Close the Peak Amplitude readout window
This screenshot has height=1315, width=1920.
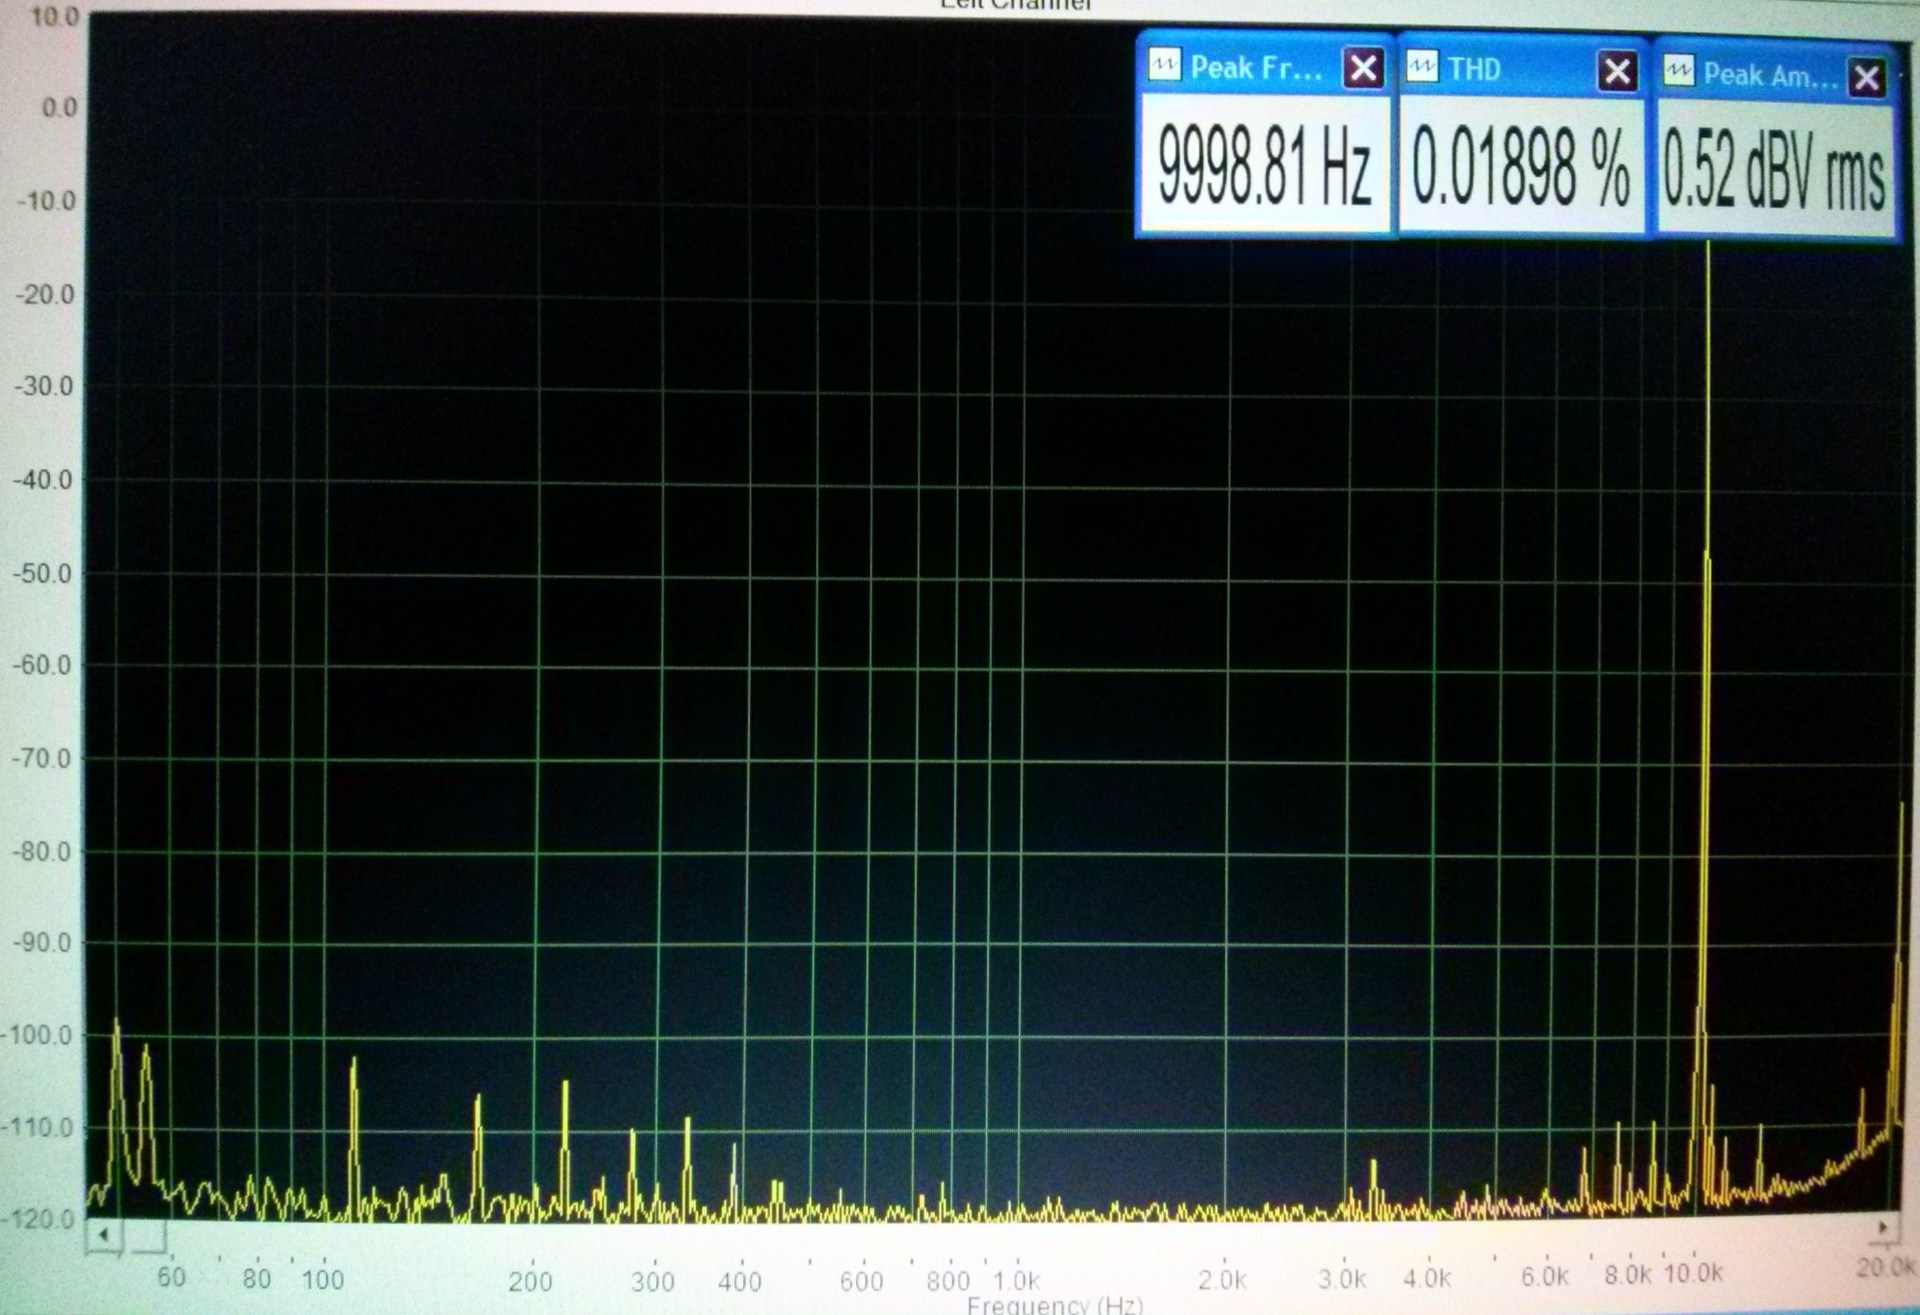1866,77
